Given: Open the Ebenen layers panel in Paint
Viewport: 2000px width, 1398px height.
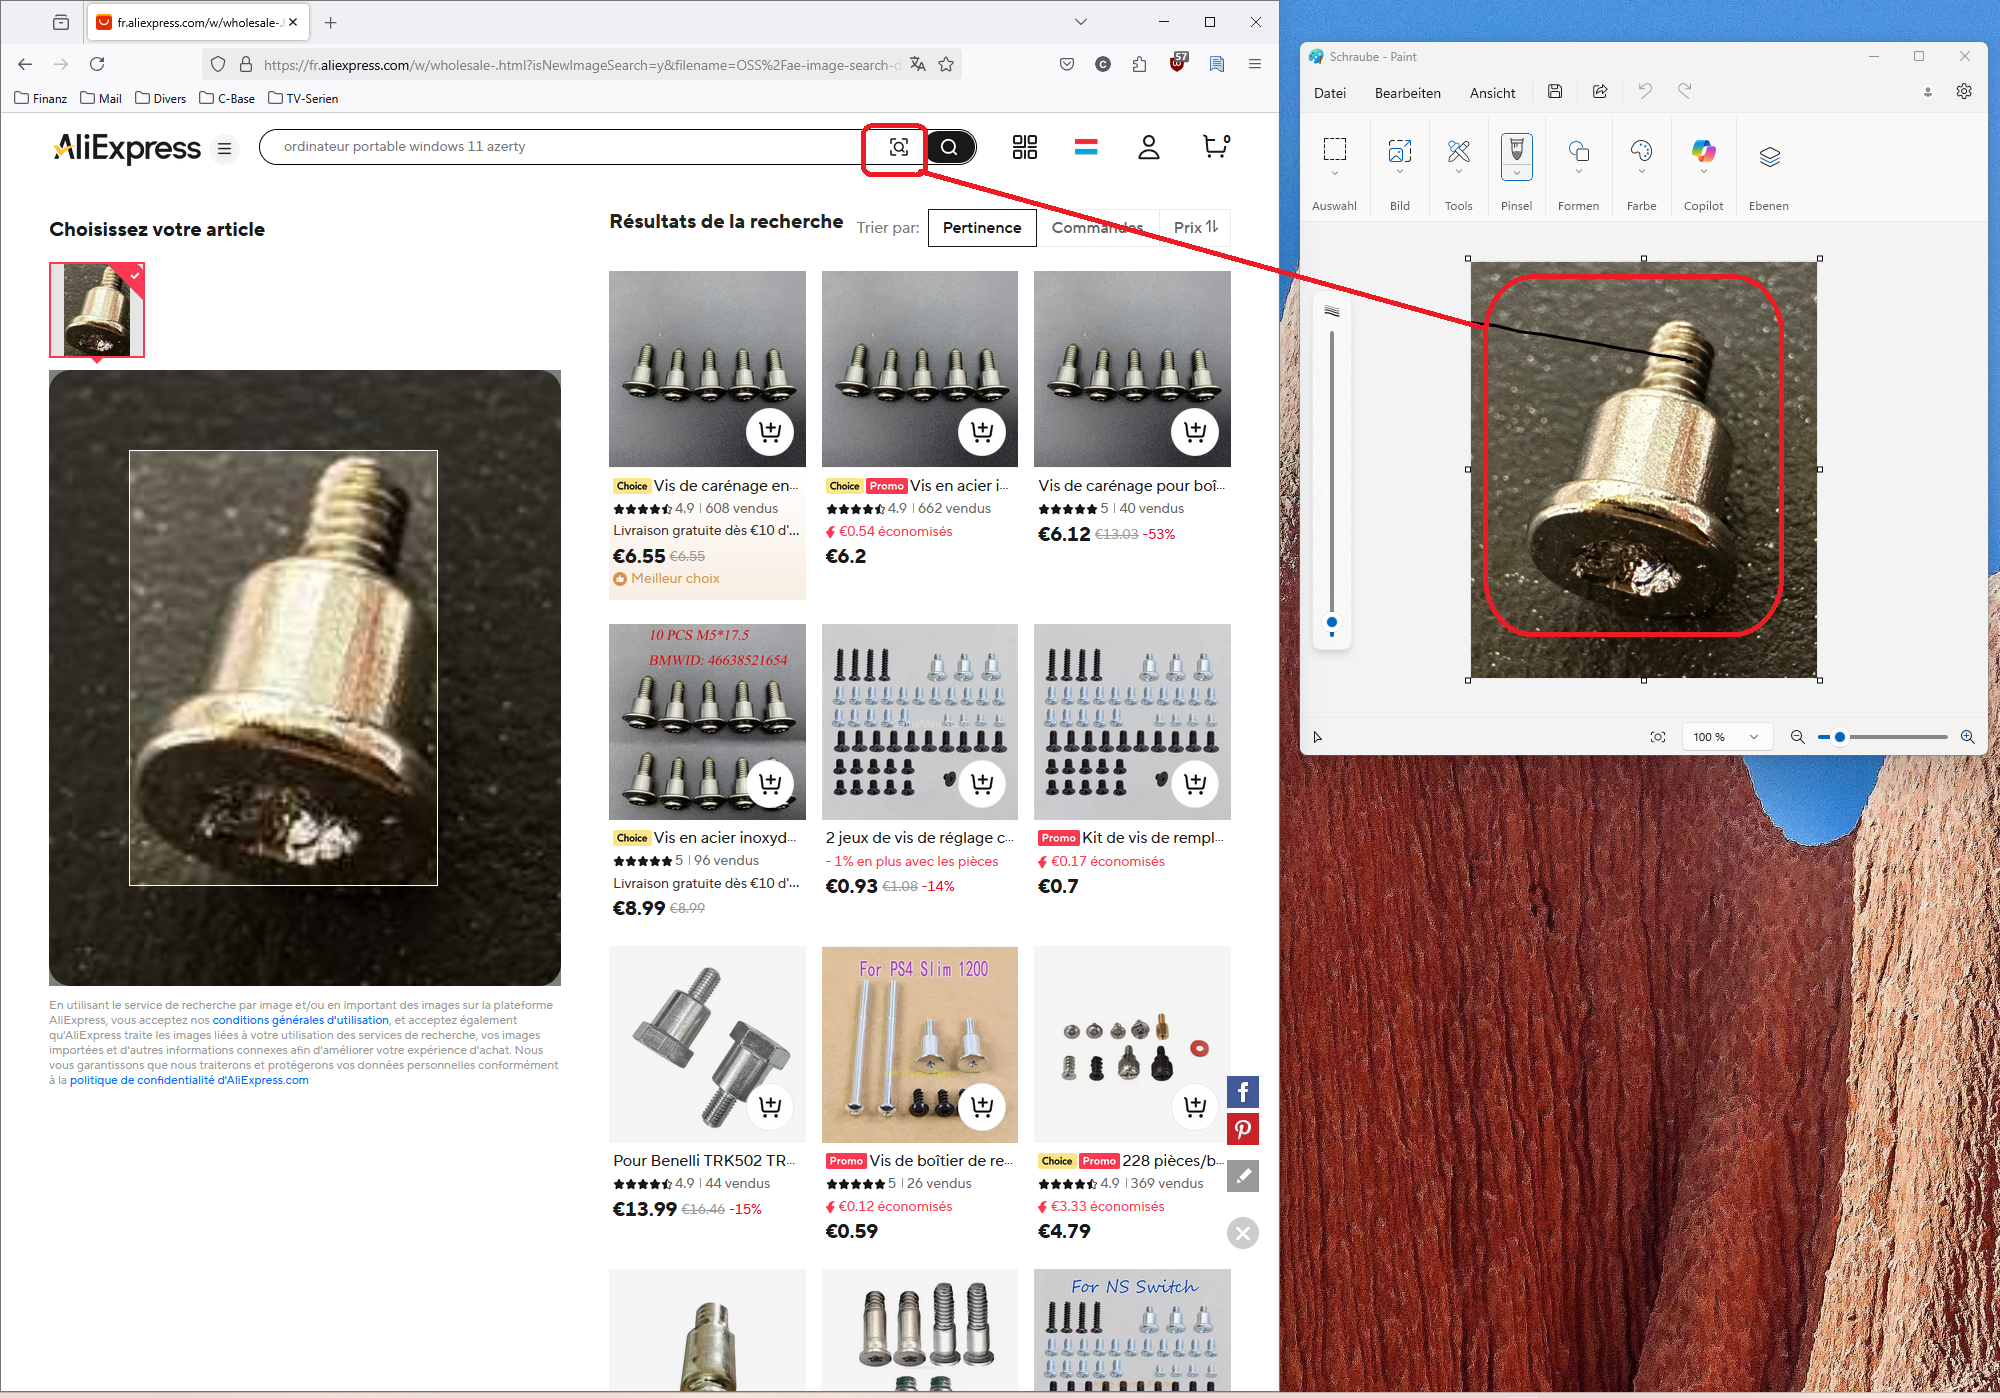Looking at the screenshot, I should click(x=1769, y=157).
